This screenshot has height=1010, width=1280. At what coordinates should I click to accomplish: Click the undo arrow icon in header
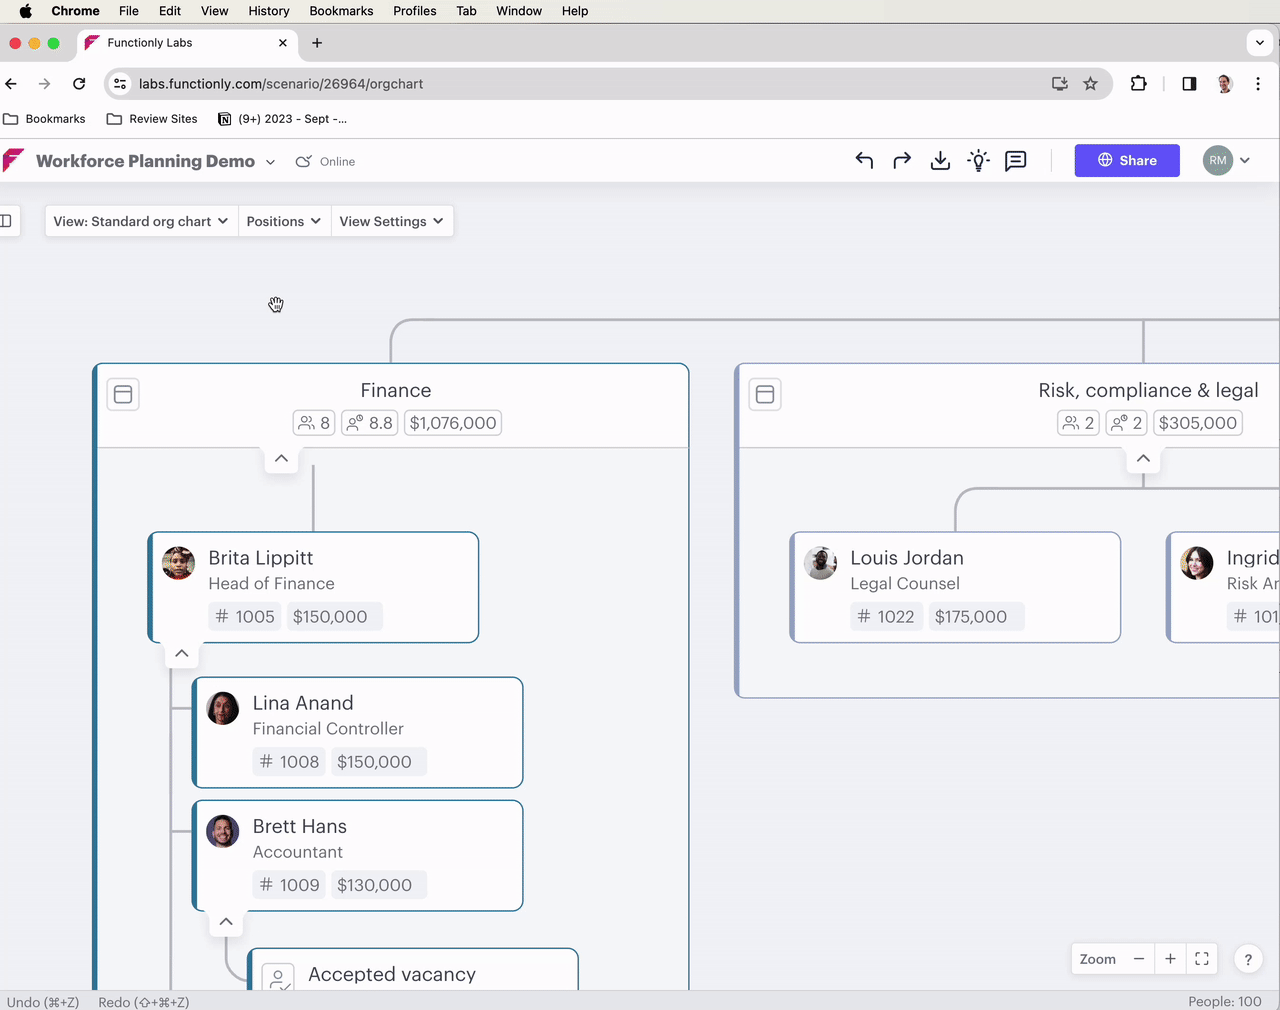click(x=864, y=161)
